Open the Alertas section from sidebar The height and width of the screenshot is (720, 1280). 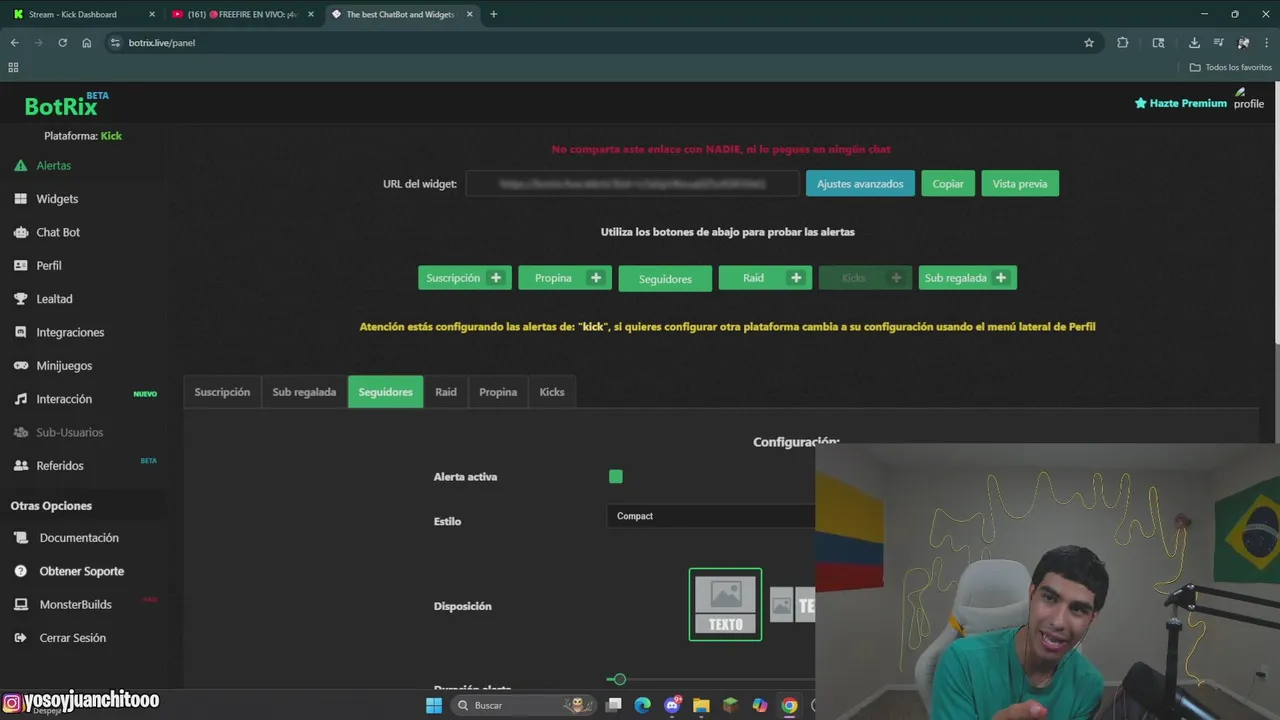[x=53, y=165]
